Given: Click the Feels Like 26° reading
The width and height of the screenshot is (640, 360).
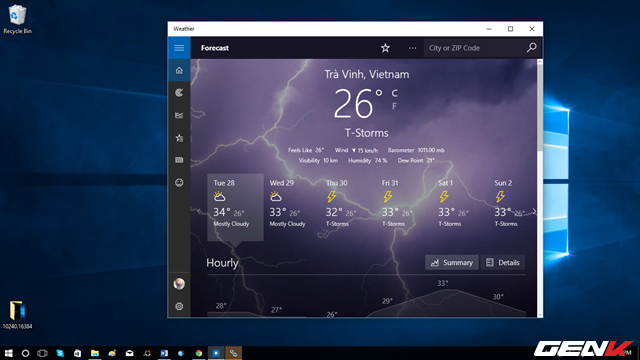Looking at the screenshot, I should coord(306,150).
